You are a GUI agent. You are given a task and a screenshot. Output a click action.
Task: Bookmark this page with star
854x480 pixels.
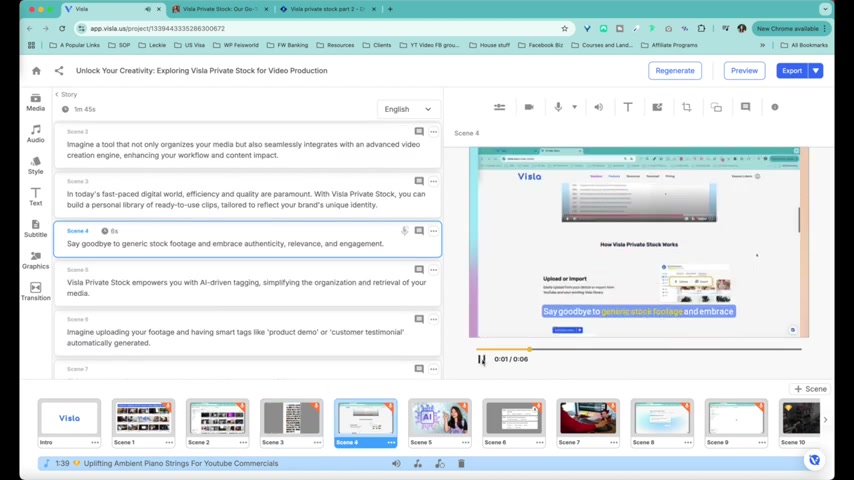click(564, 28)
